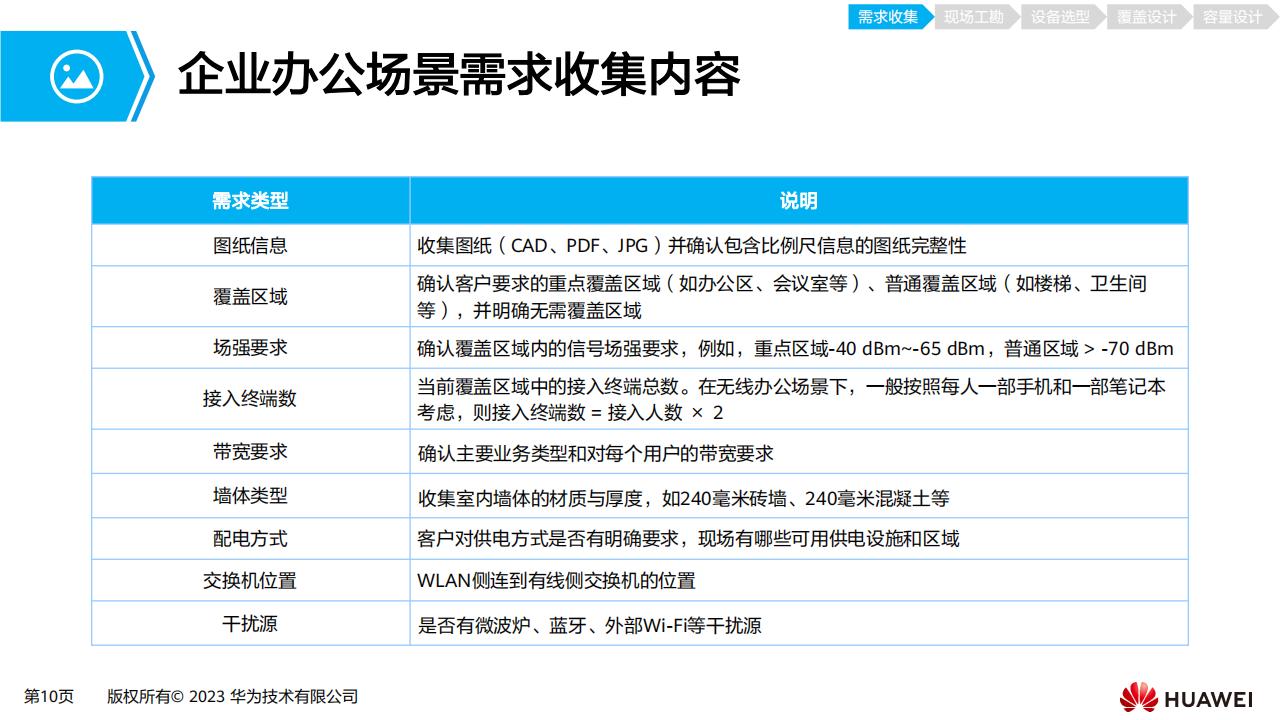
Task: Click the 需求类型 column header
Action: pyautogui.click(x=250, y=201)
